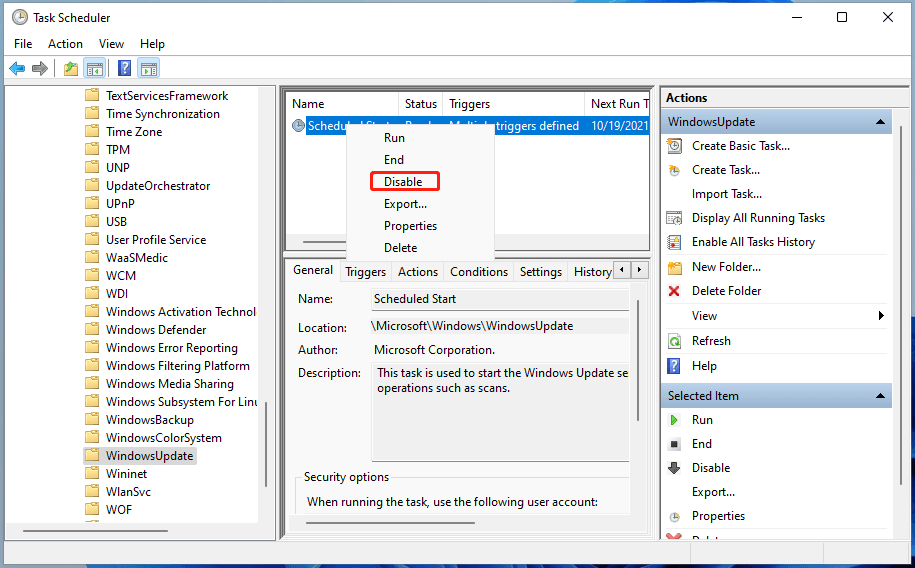Choose End in the context menu

(x=394, y=160)
